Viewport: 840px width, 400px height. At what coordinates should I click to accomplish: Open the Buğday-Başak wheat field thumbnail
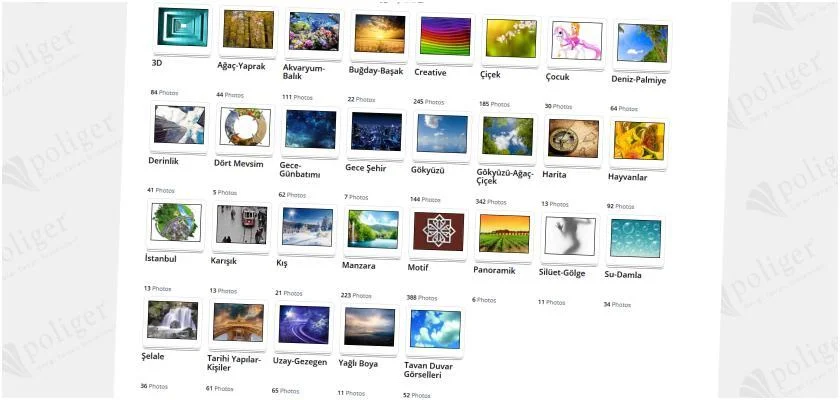coord(380,34)
